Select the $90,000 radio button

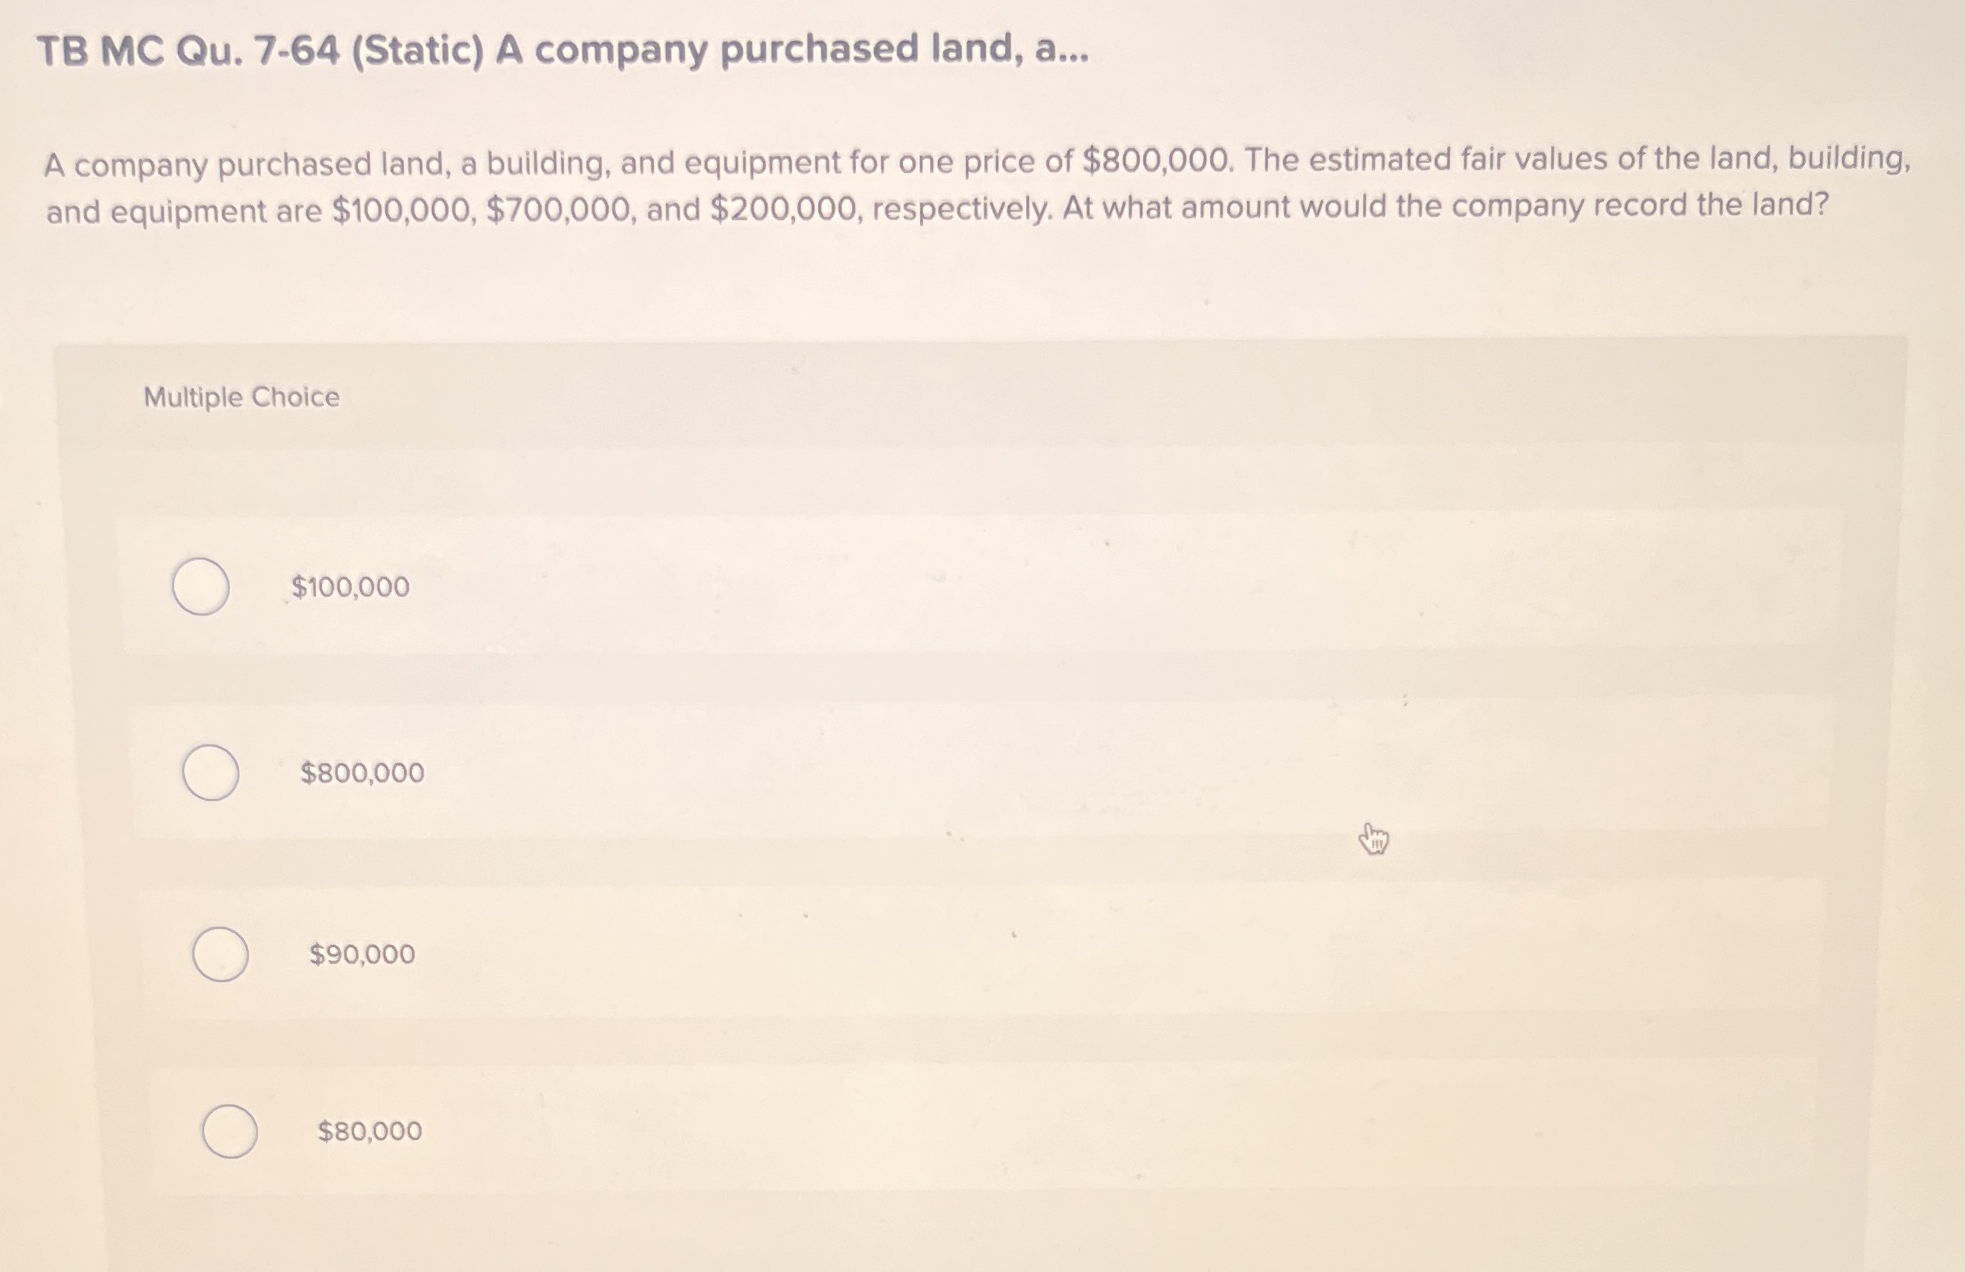(222, 953)
